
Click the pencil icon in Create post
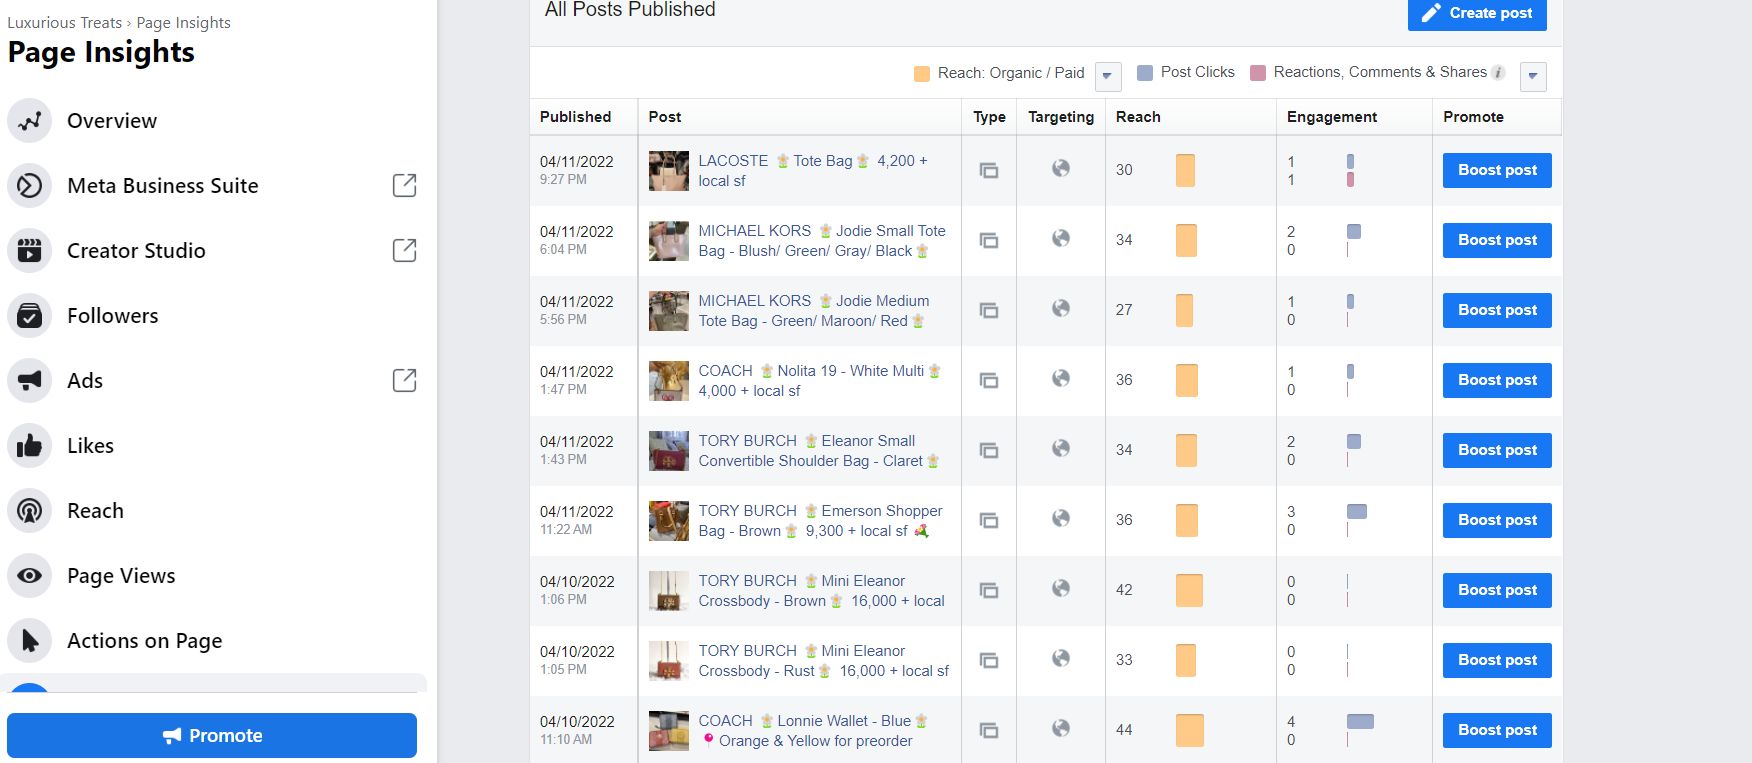pyautogui.click(x=1431, y=13)
